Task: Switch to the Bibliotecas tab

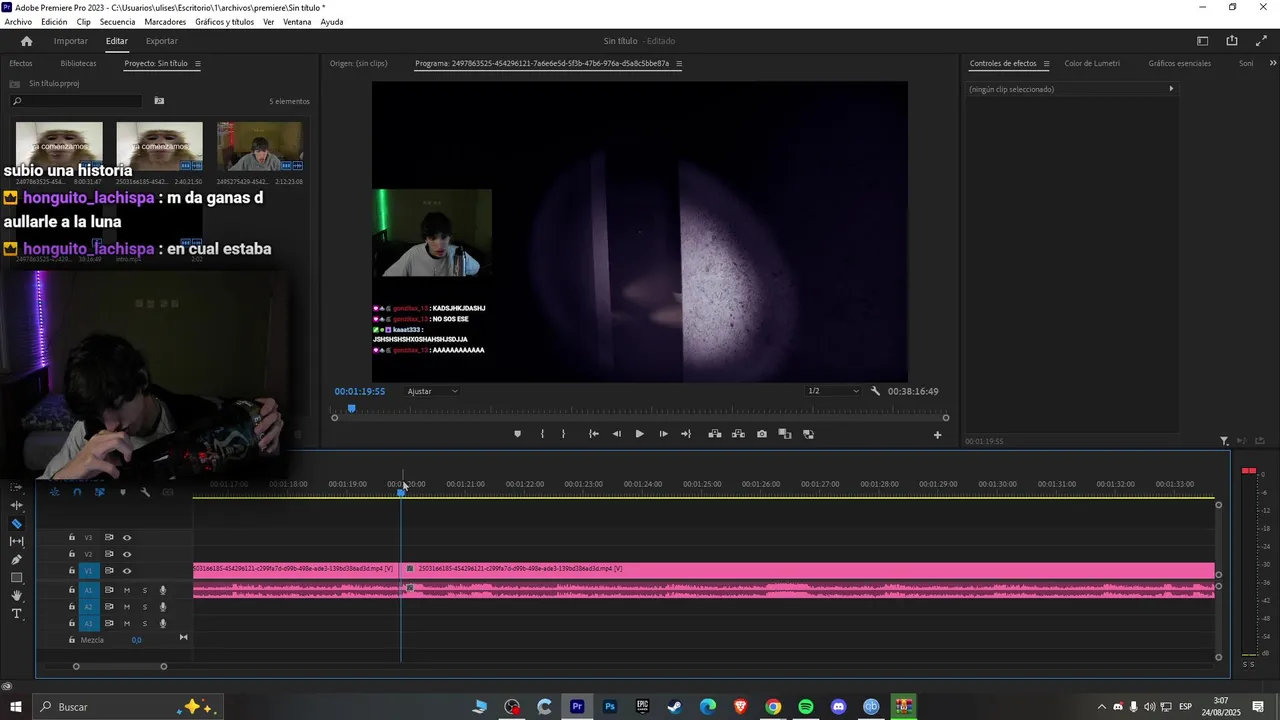Action: point(79,64)
